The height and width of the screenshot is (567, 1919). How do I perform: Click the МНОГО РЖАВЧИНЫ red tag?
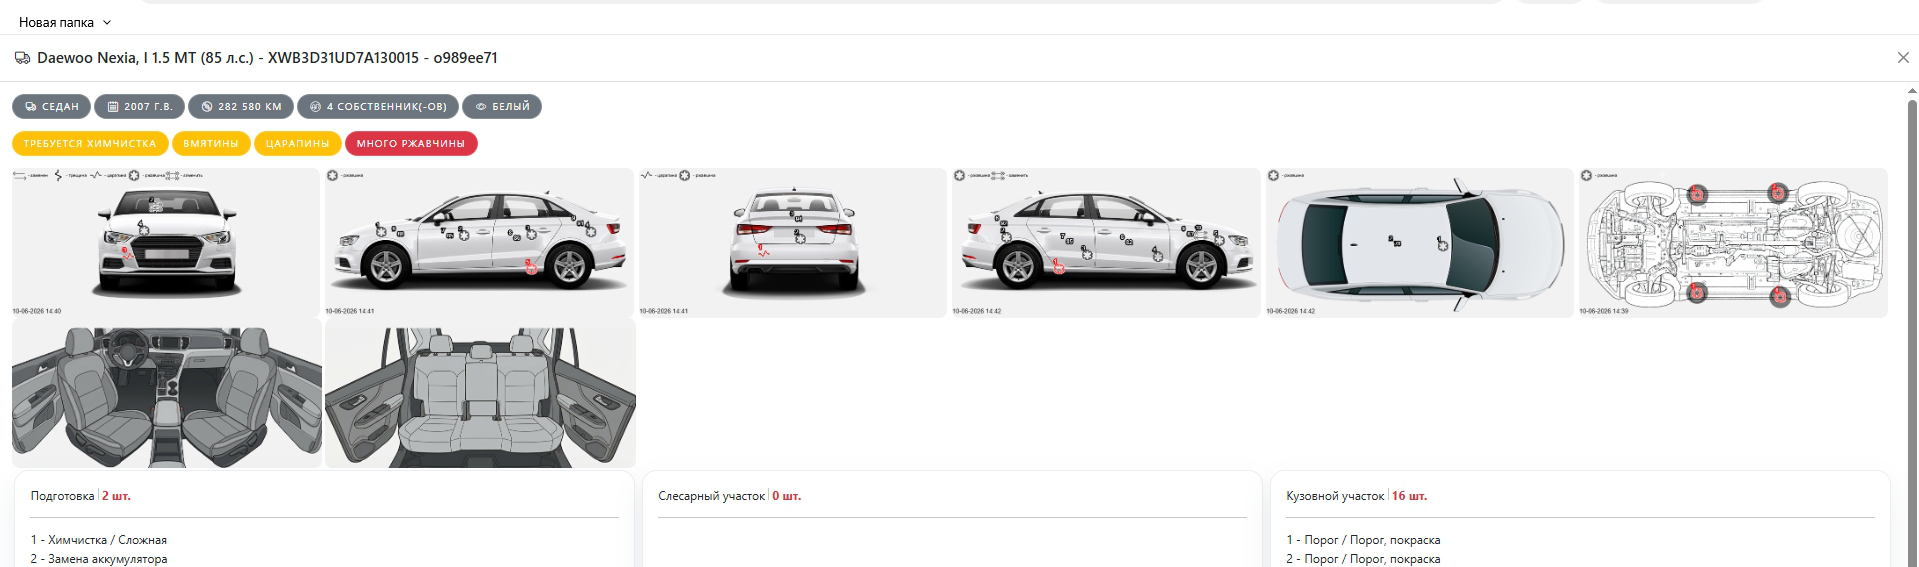(411, 143)
